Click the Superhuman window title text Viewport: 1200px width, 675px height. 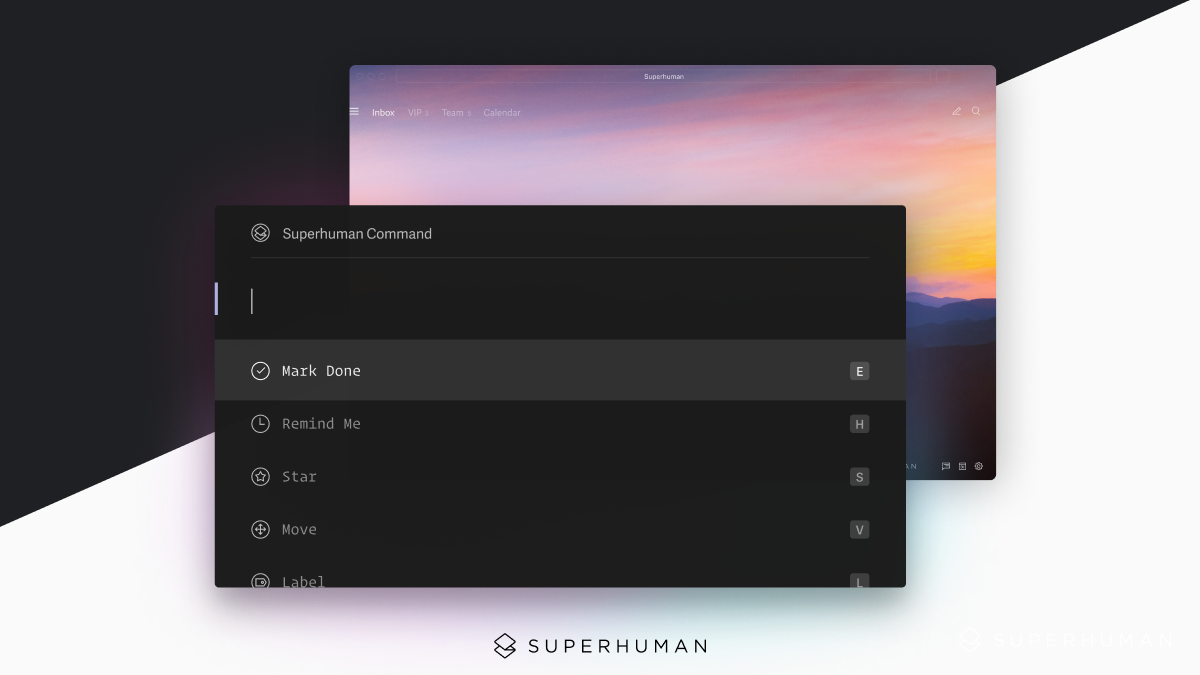(664, 77)
